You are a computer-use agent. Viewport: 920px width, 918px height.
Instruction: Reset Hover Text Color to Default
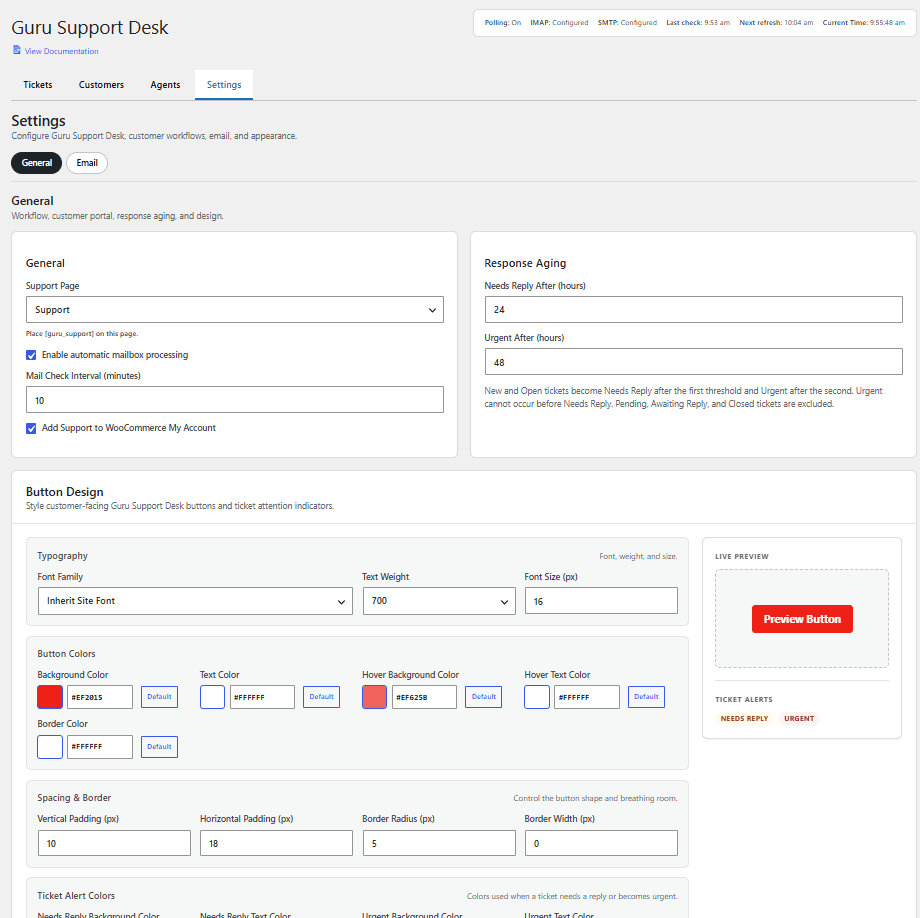click(x=646, y=697)
